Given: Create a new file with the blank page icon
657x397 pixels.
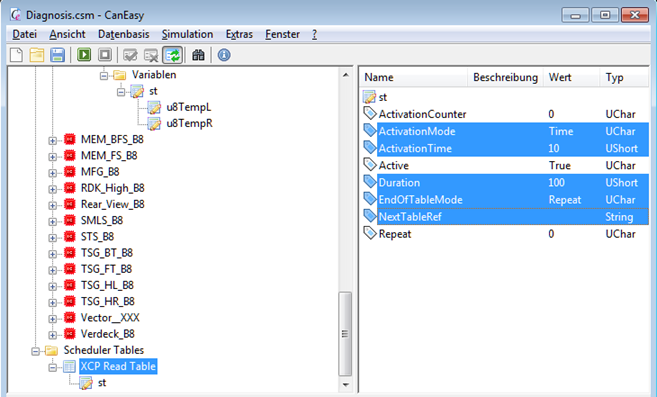Looking at the screenshot, I should [17, 55].
